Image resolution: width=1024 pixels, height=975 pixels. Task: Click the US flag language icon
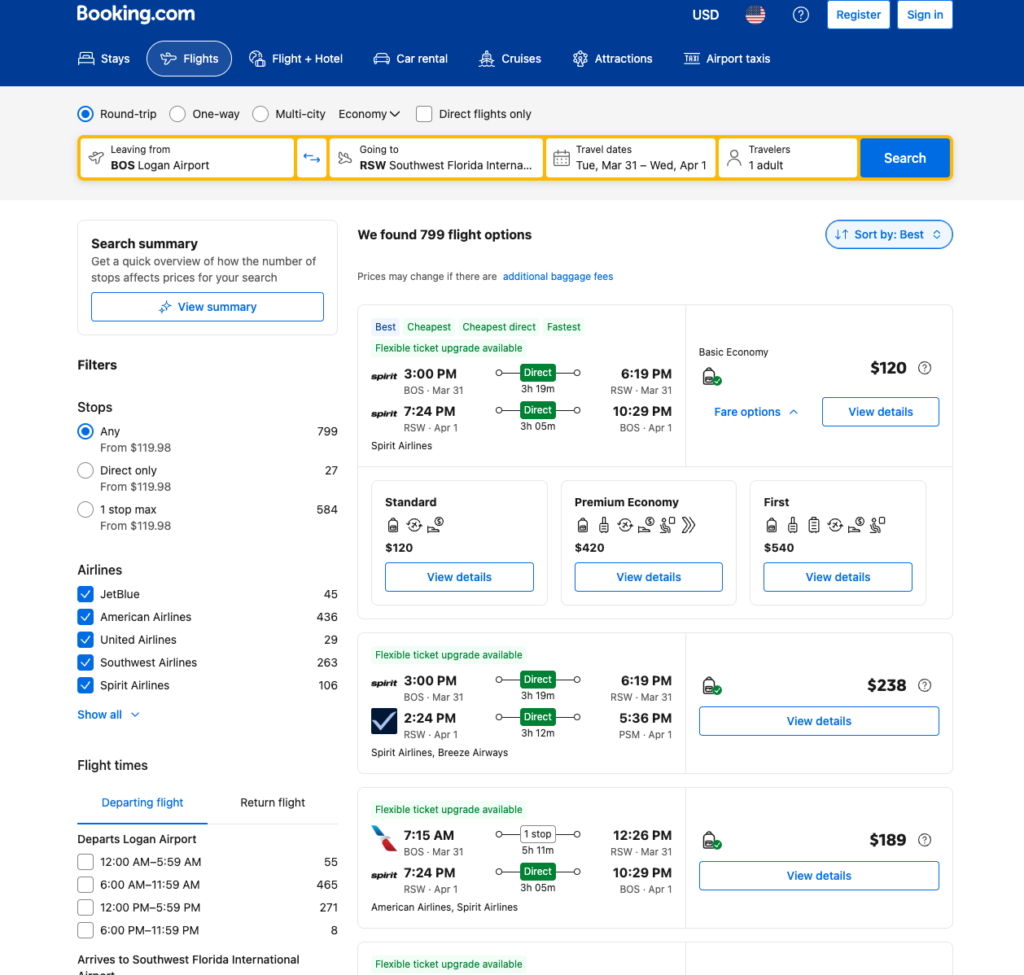(x=755, y=15)
